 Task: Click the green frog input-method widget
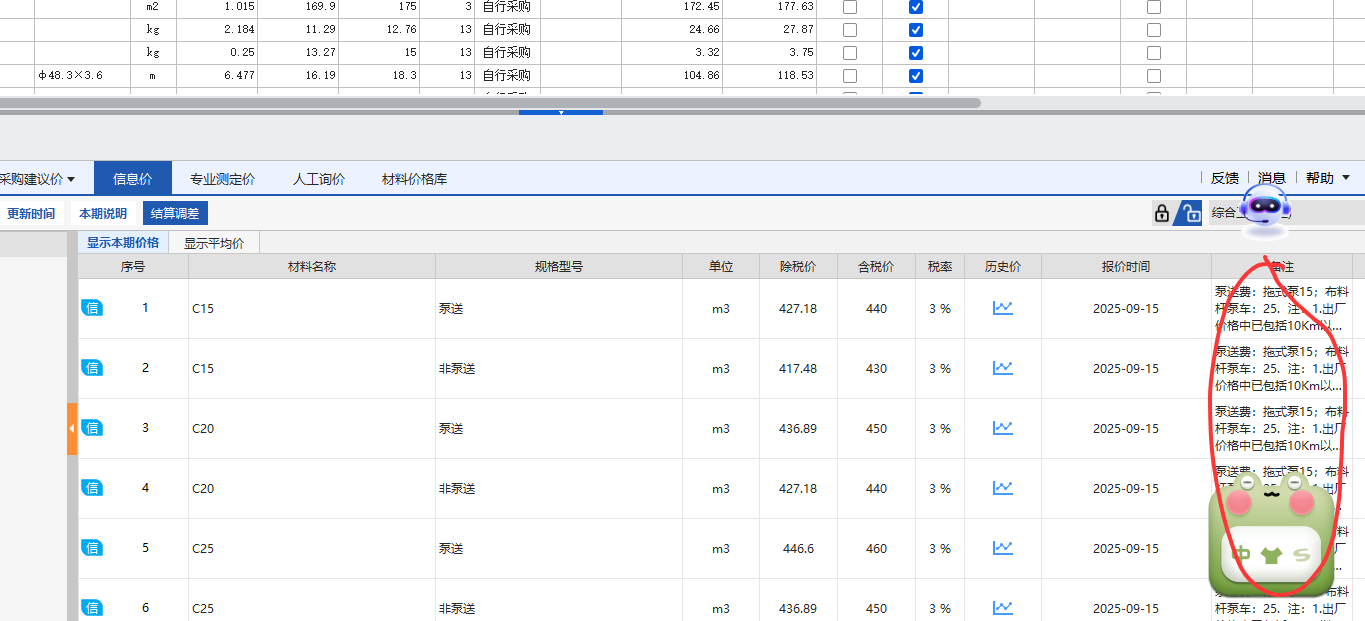tap(1271, 536)
